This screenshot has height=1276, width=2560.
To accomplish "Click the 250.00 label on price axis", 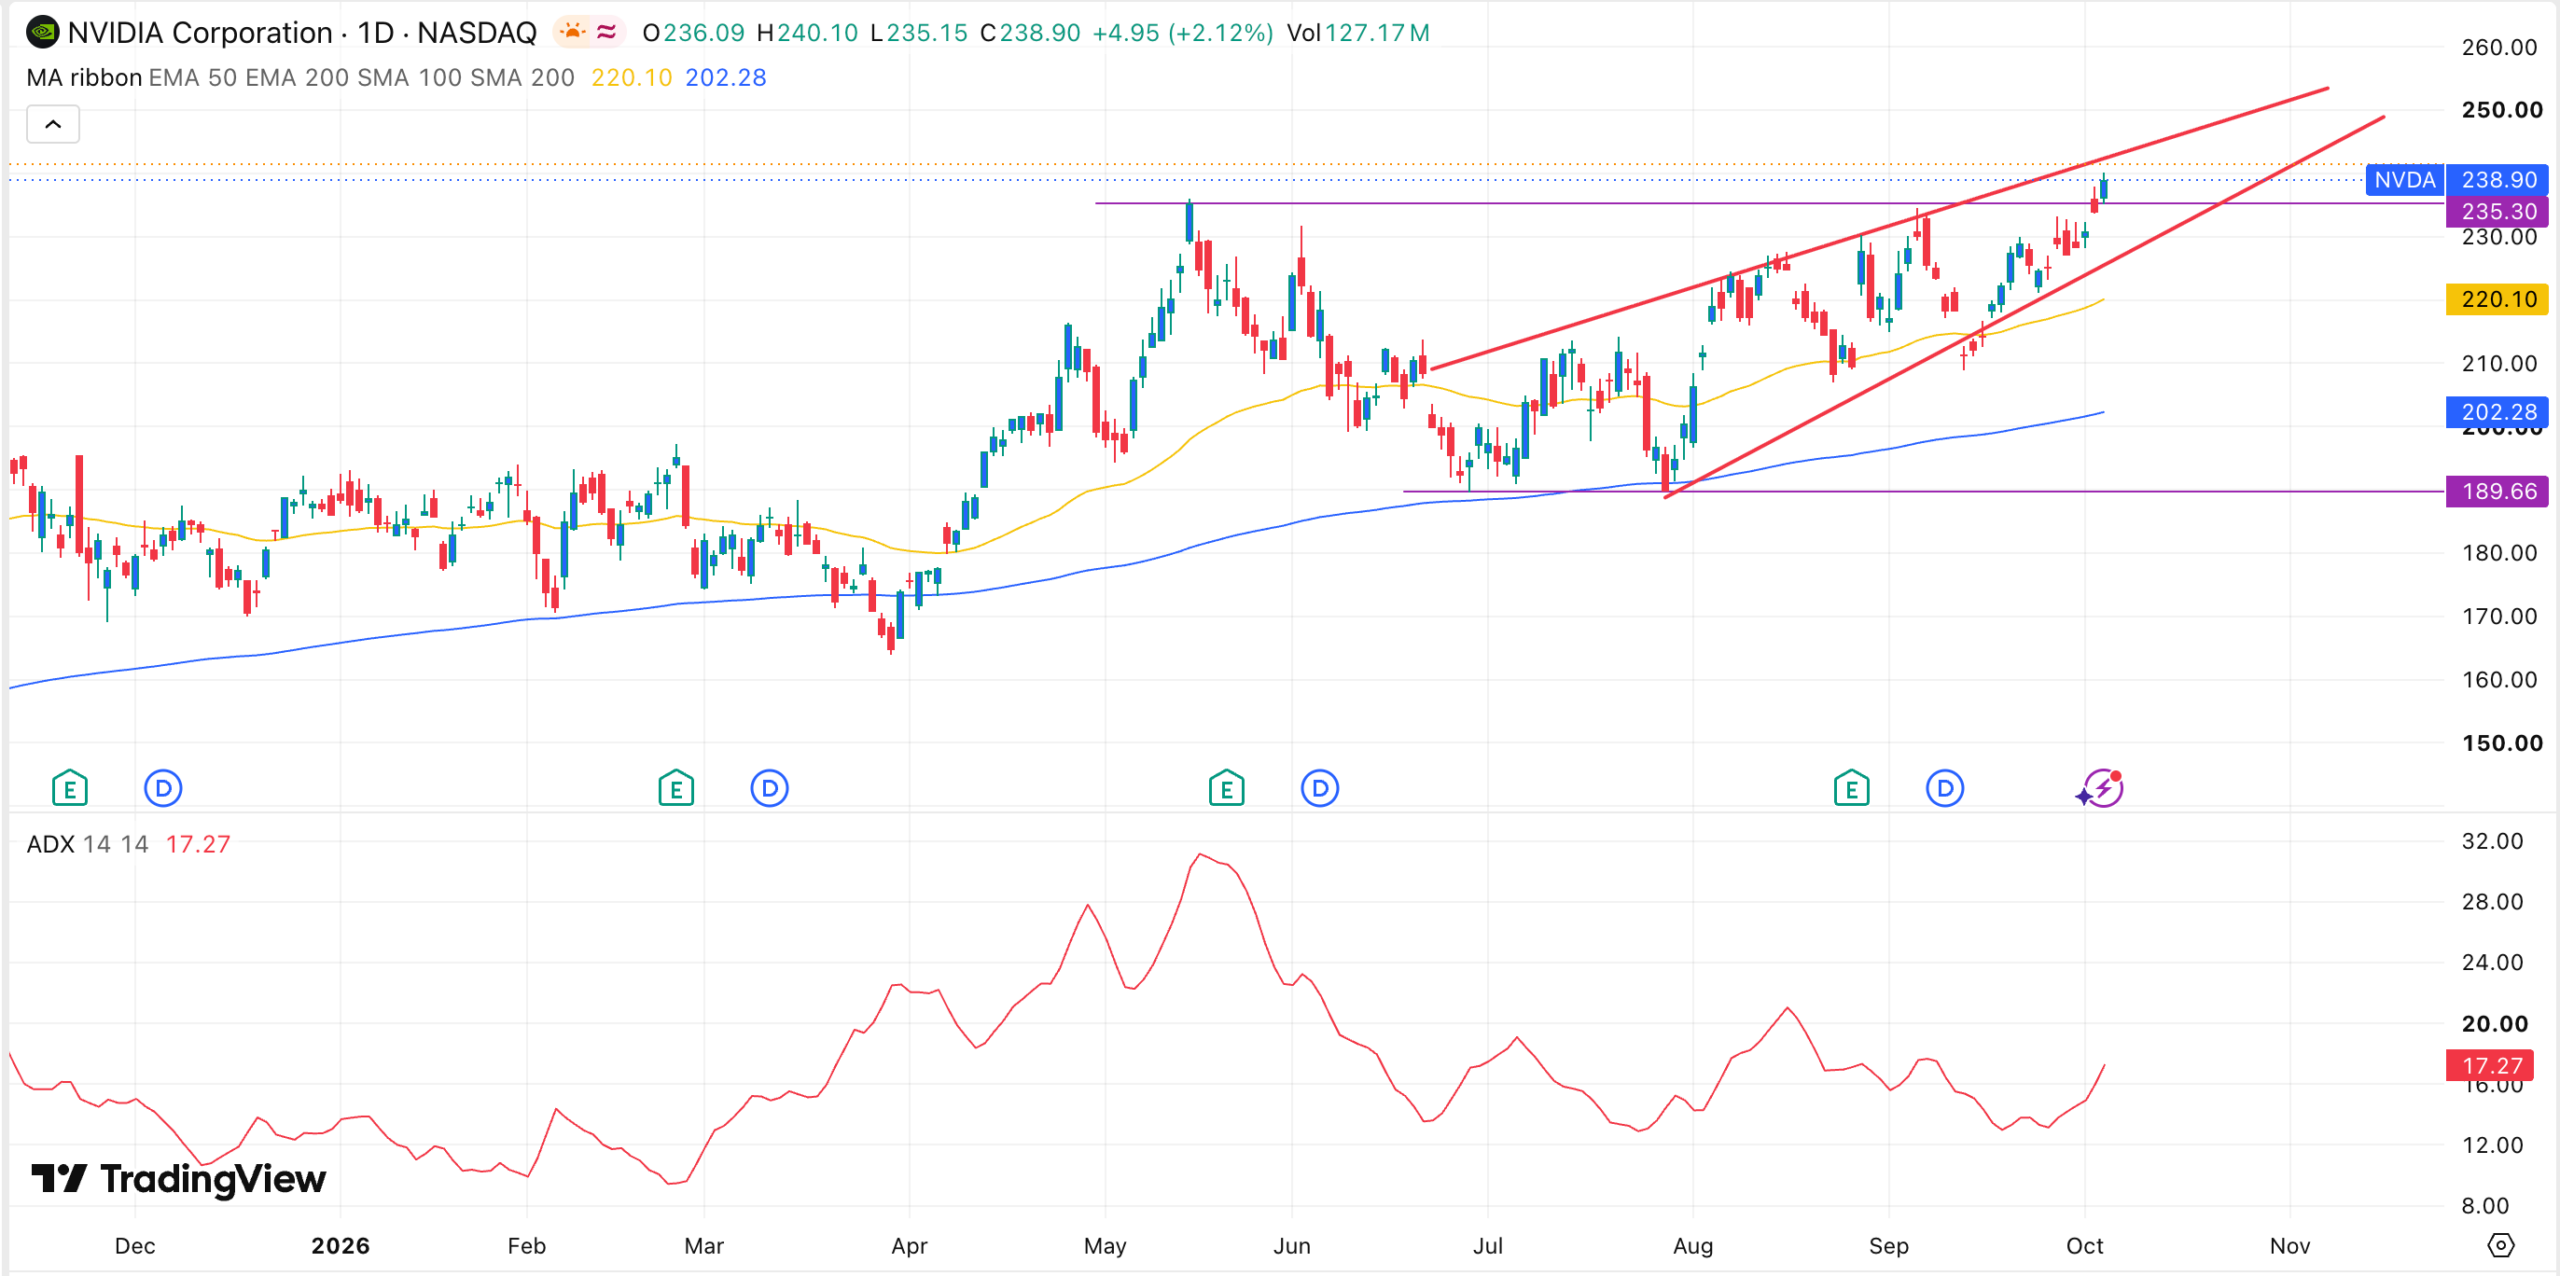I will 2501,110.
